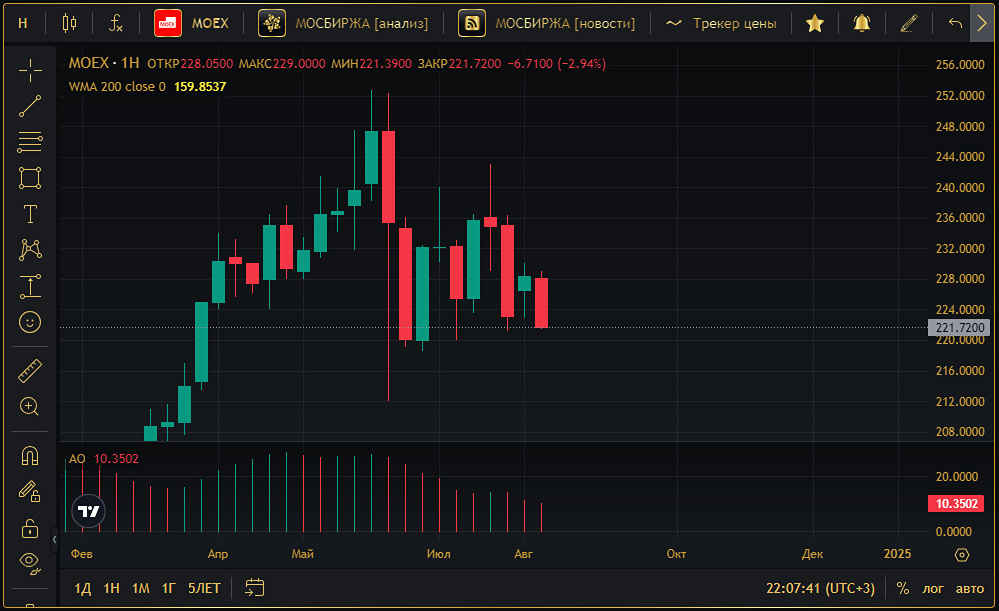
Task: Open the H timeframe selector
Action: [x=23, y=24]
